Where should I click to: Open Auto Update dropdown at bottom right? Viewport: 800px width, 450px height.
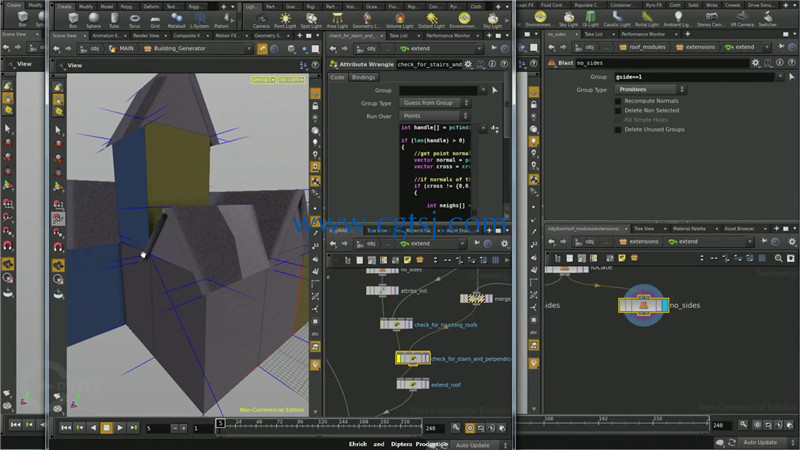click(767, 442)
